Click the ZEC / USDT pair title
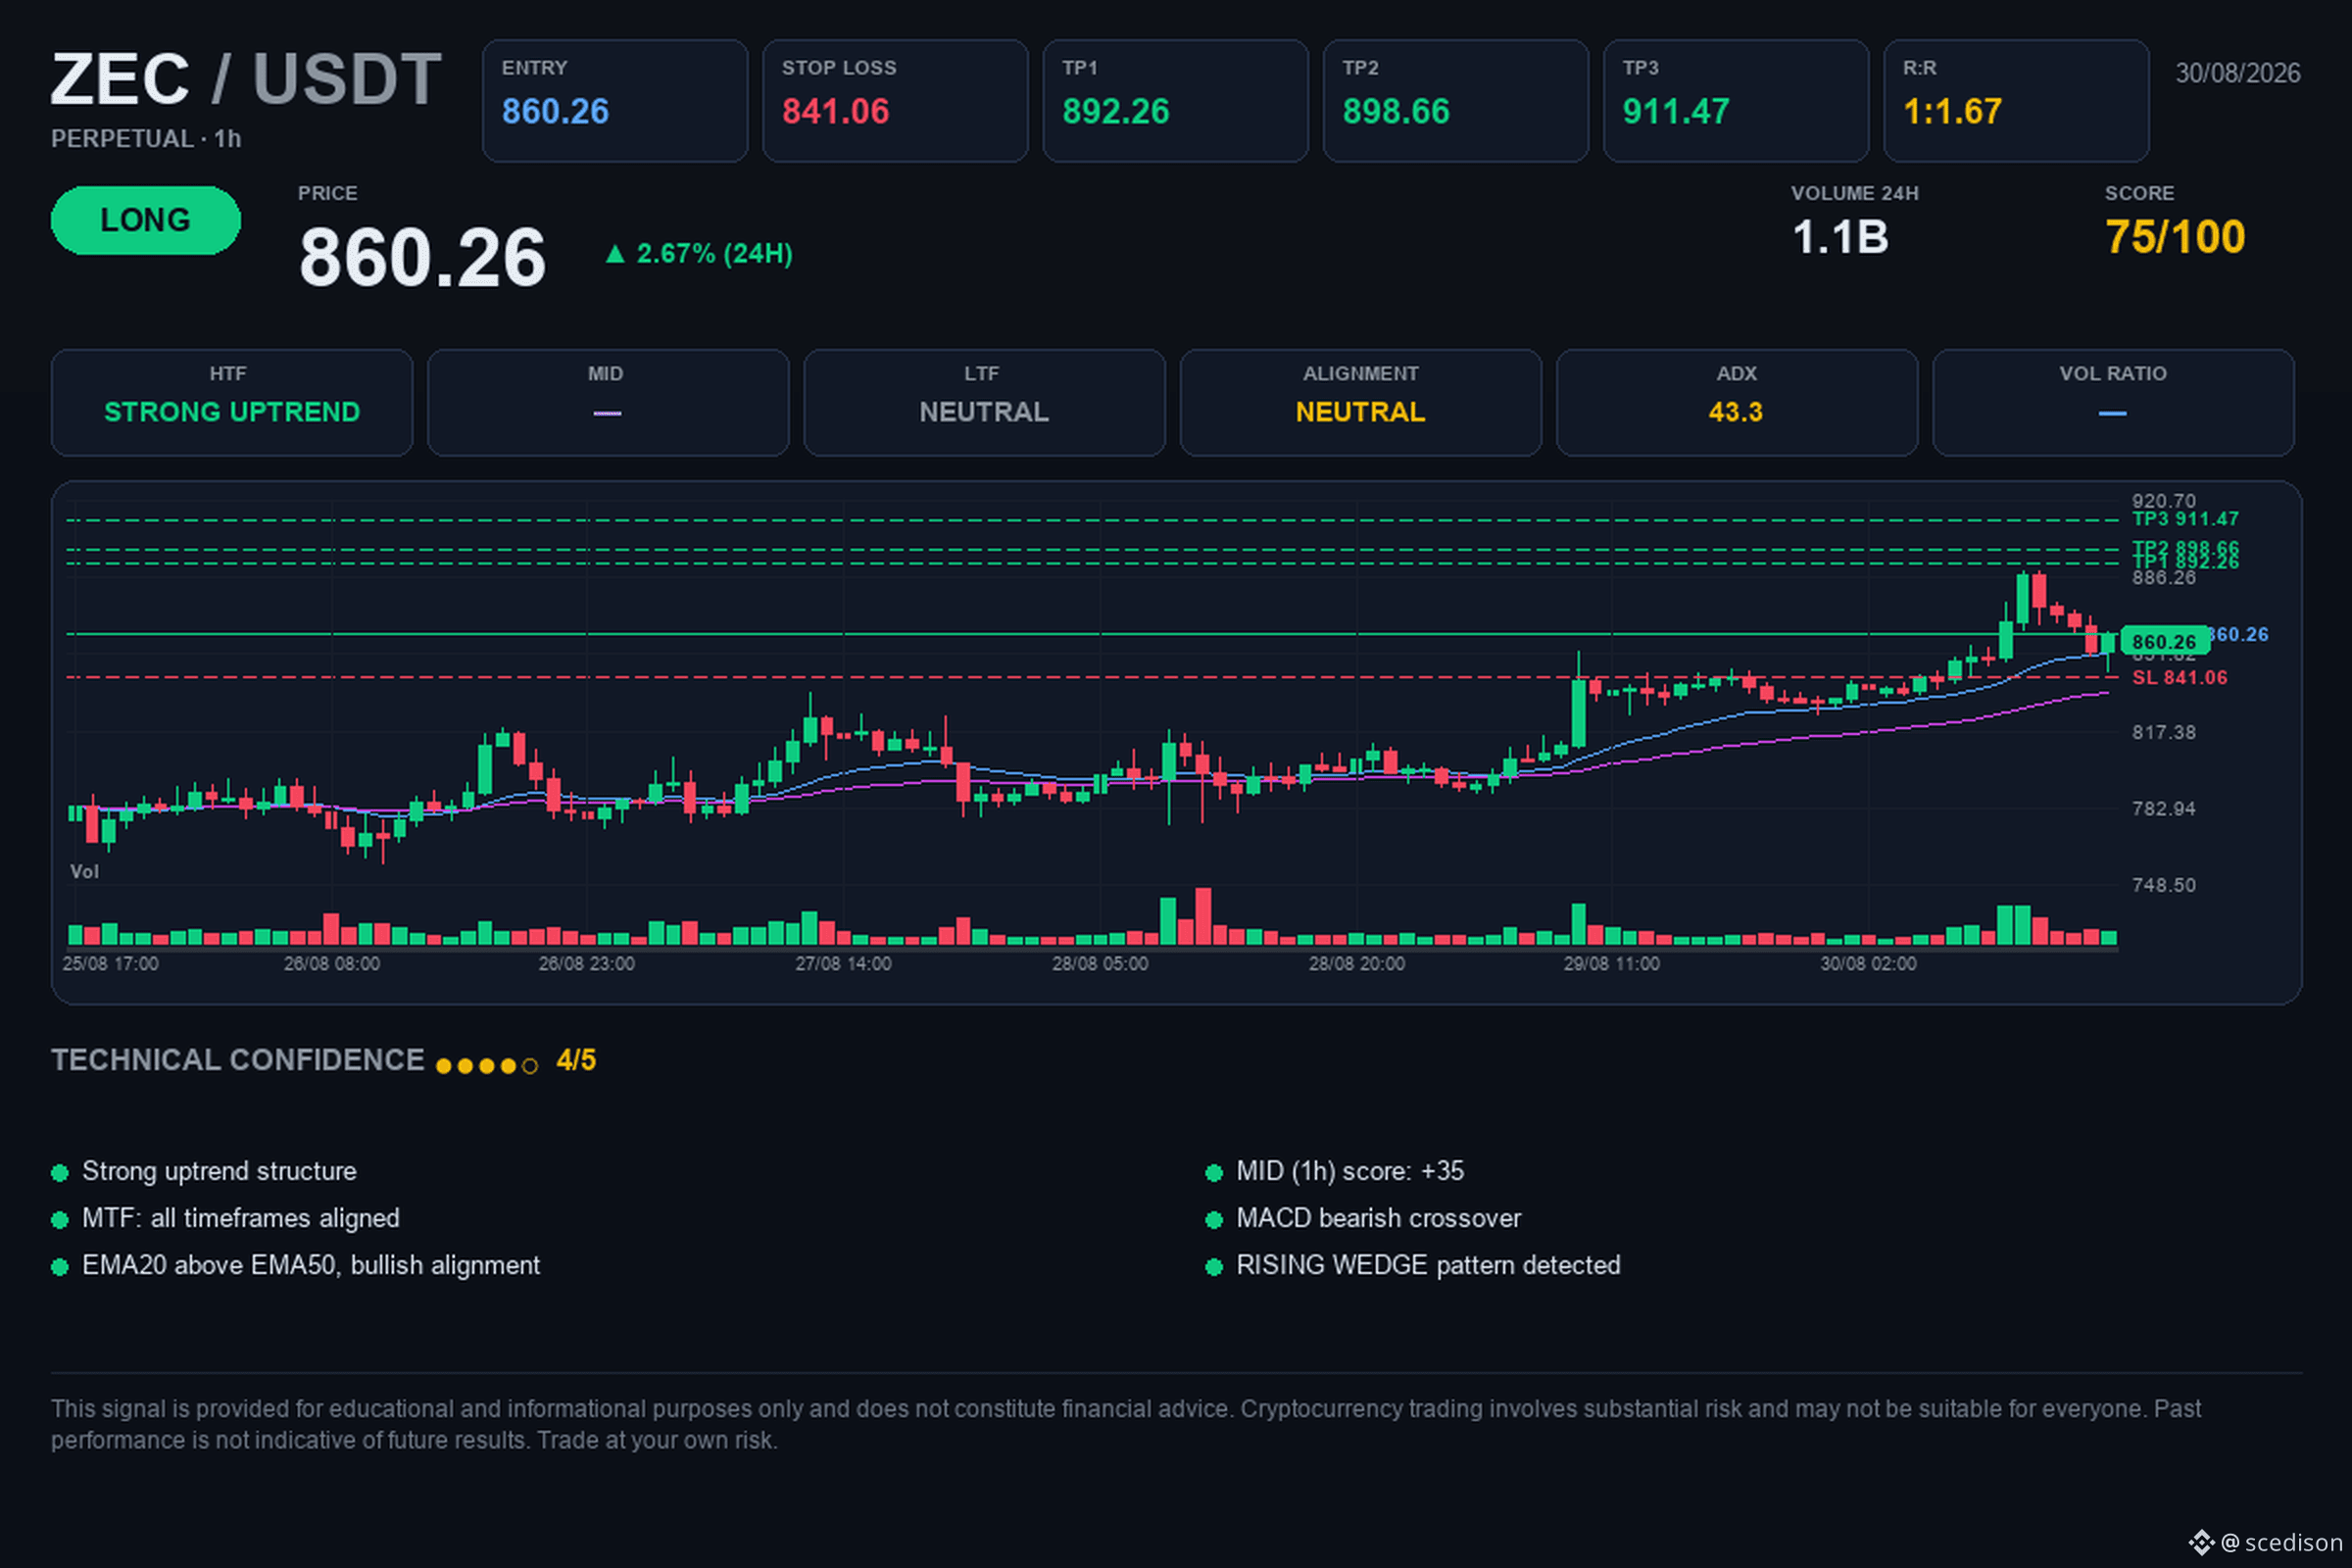The image size is (2352, 1568). click(x=246, y=79)
